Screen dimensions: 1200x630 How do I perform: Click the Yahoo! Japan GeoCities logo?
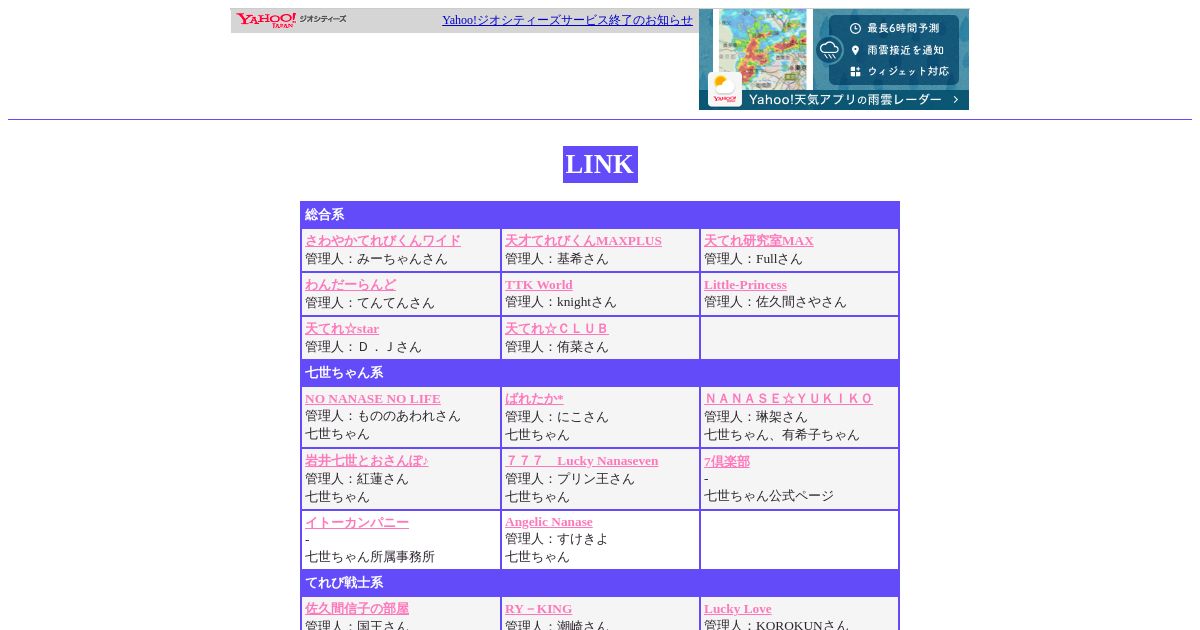[x=291, y=20]
